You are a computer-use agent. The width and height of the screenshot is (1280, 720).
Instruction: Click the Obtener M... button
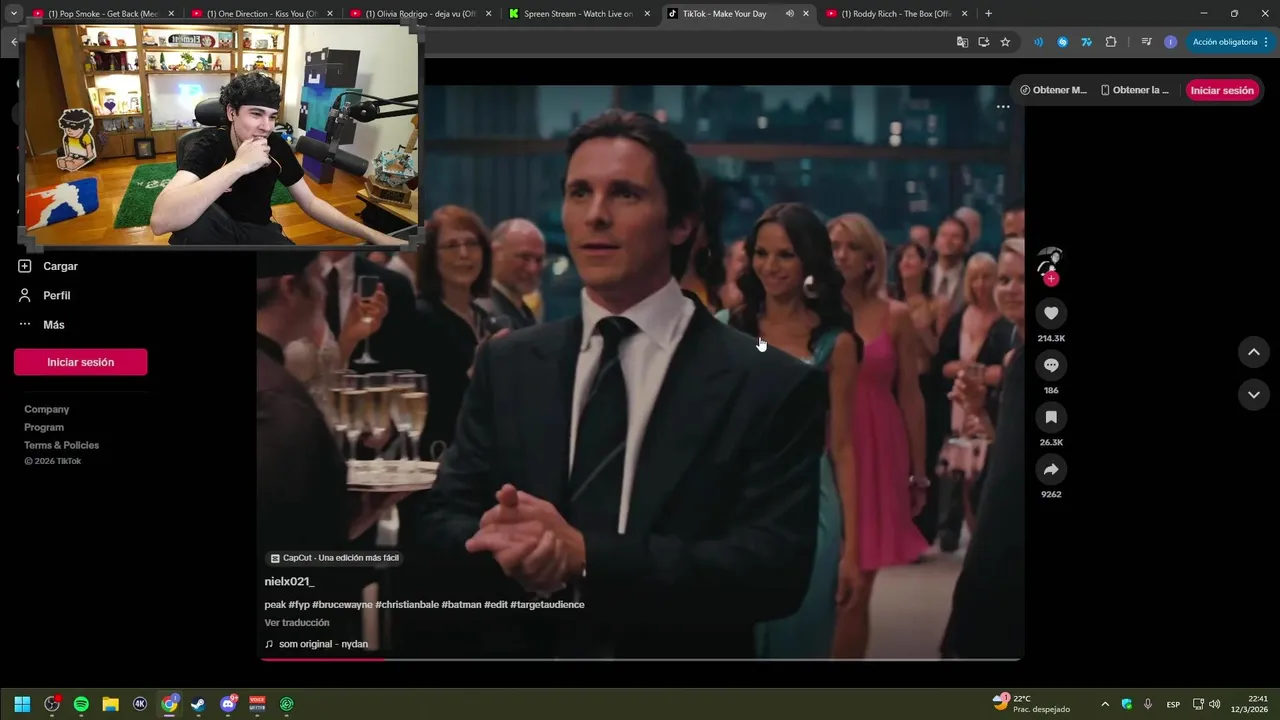point(1053,90)
